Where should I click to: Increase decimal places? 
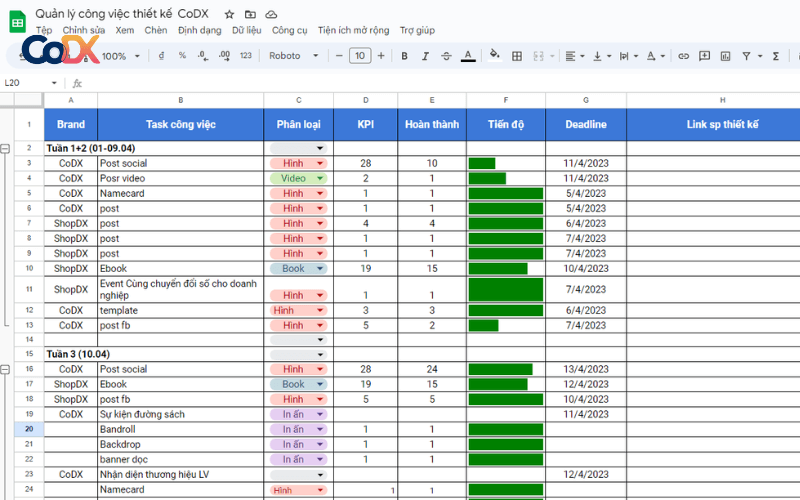click(224, 56)
